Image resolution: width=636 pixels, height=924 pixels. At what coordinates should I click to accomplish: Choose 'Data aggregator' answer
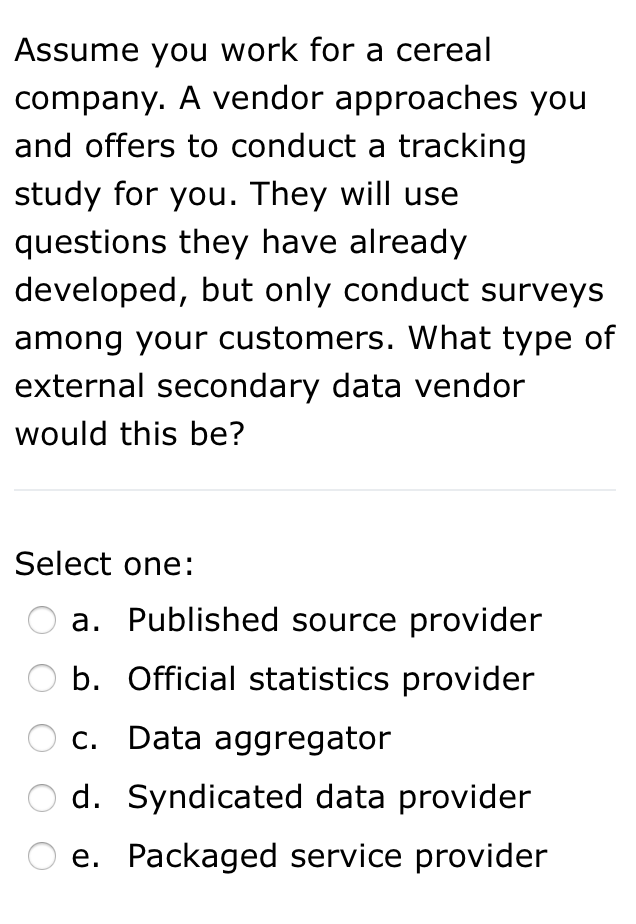(x=257, y=738)
